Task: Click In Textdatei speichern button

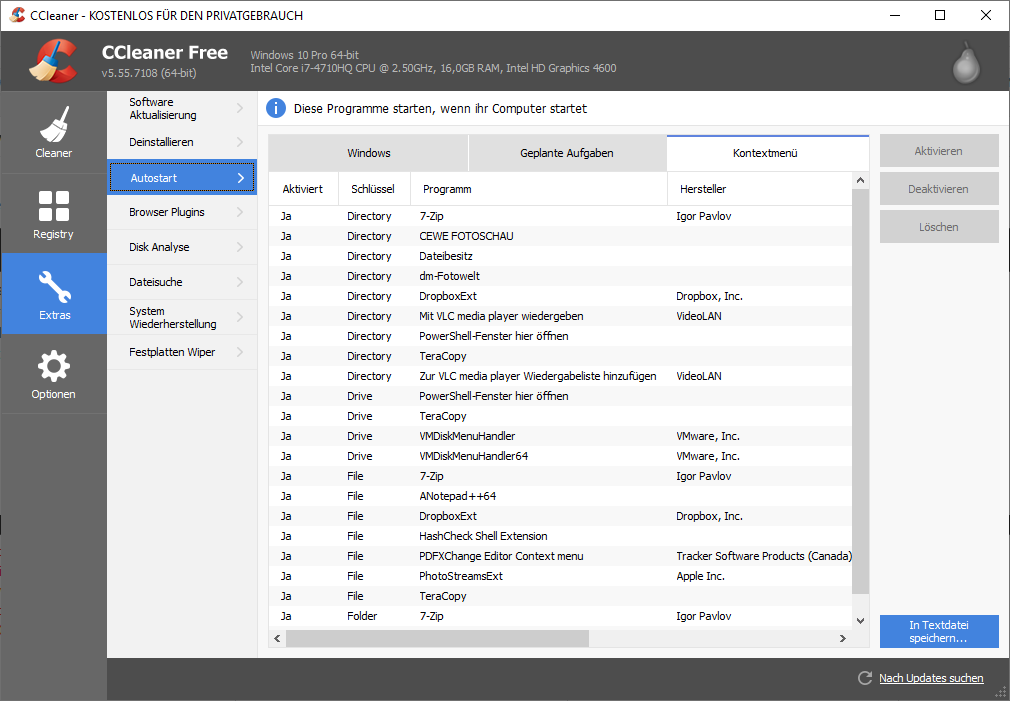Action: pos(938,631)
